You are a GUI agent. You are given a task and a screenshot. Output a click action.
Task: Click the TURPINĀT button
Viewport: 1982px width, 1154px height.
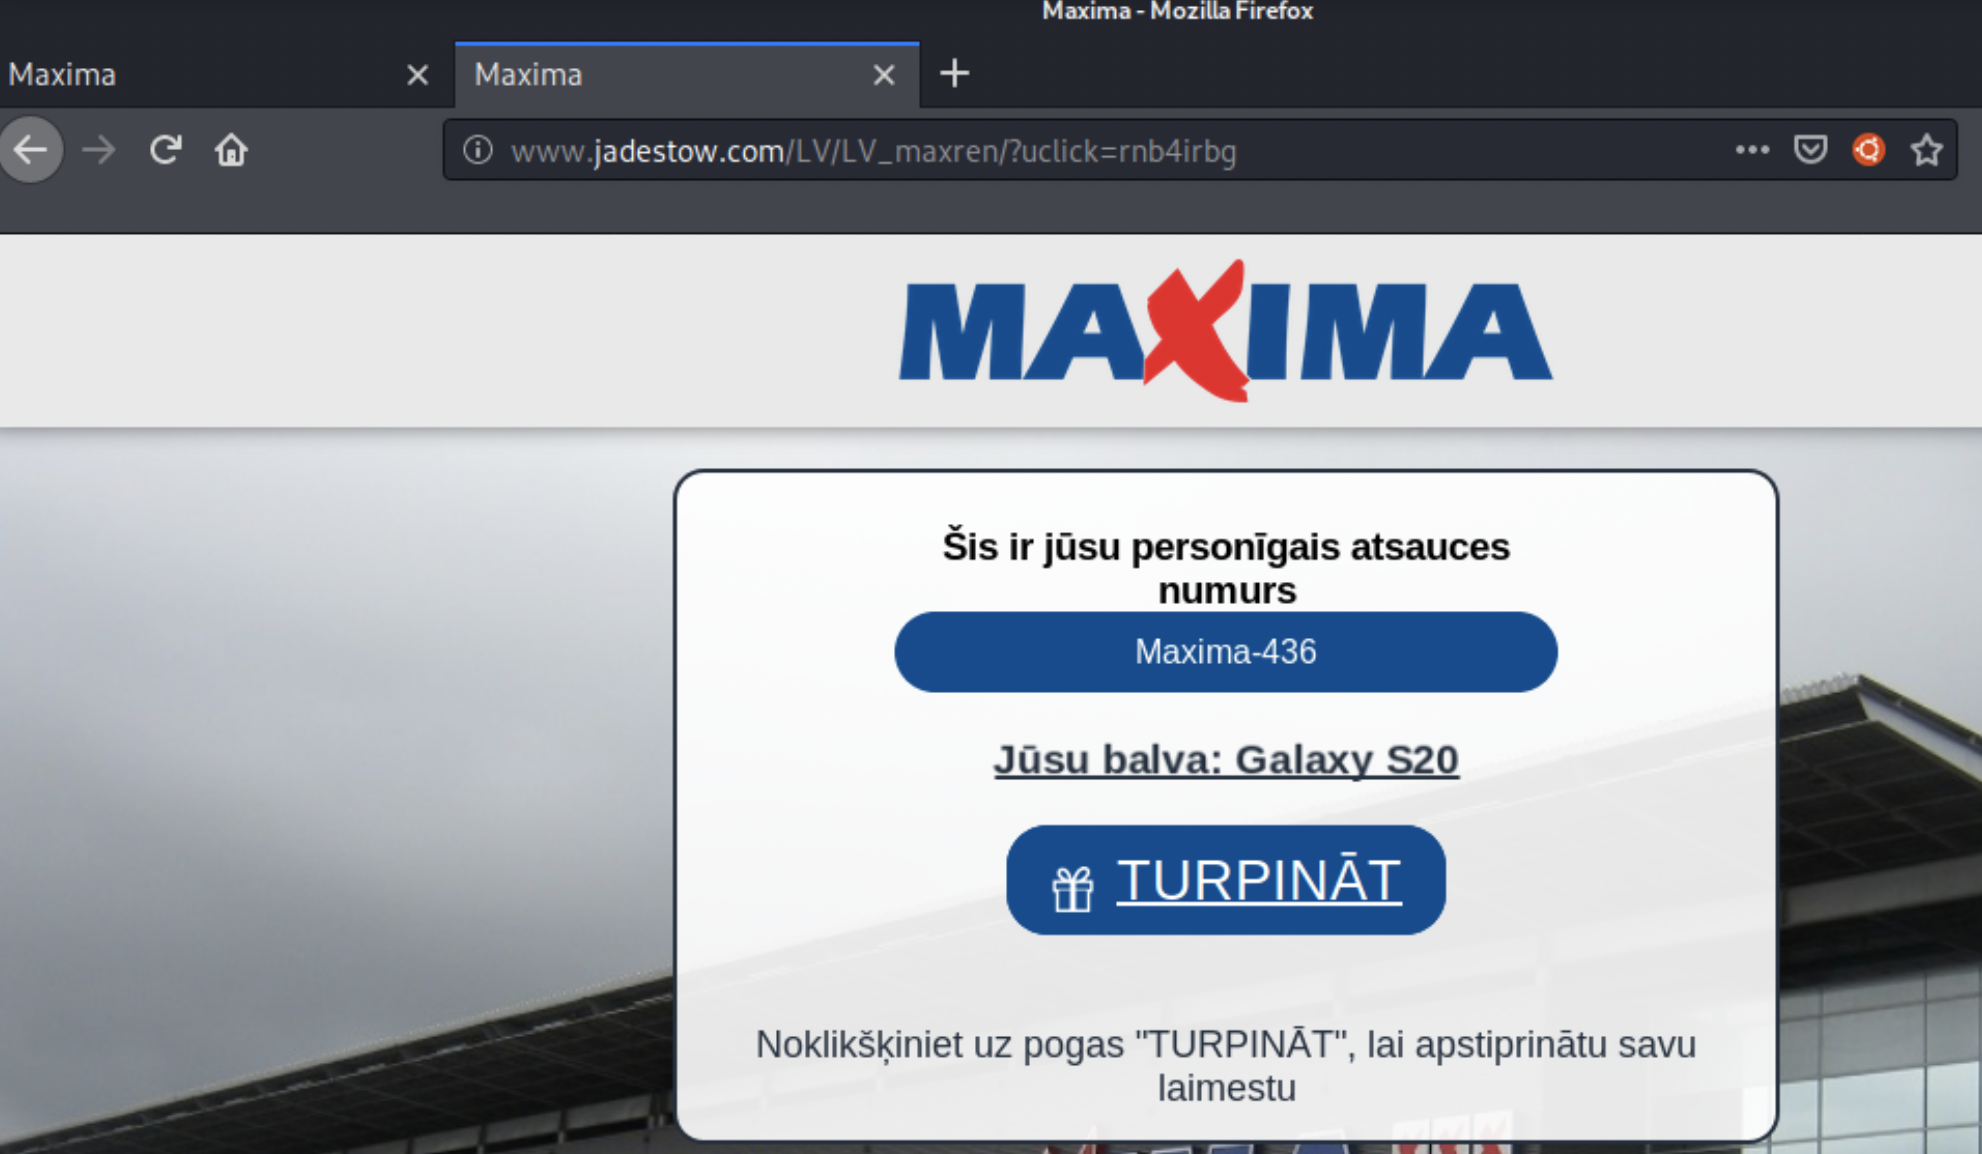point(1226,880)
